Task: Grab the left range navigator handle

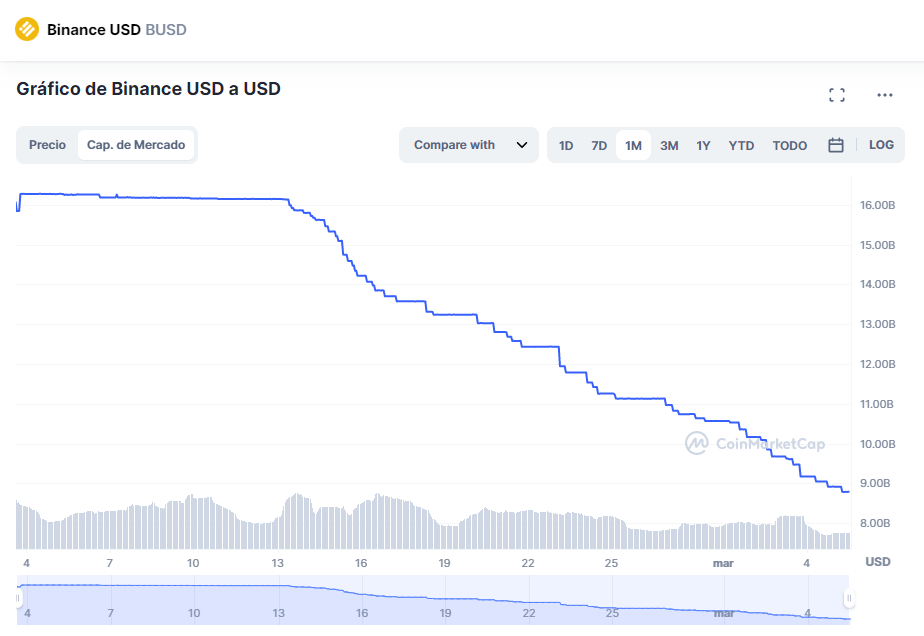Action: coord(18,598)
